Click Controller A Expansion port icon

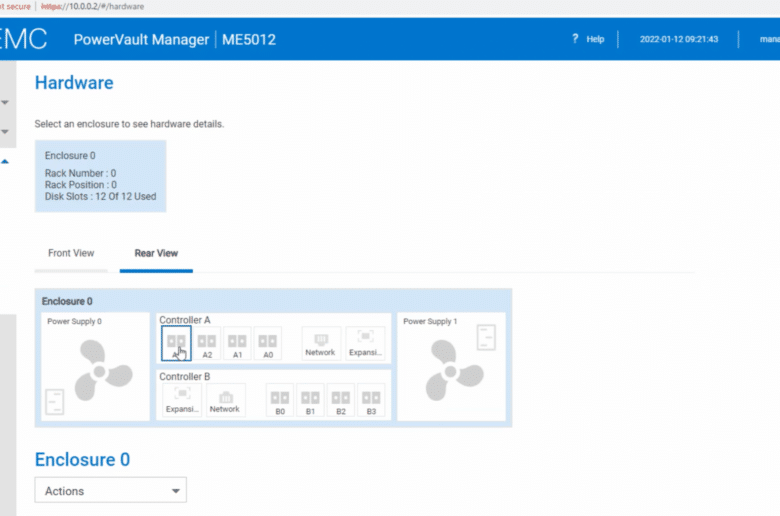tap(365, 343)
